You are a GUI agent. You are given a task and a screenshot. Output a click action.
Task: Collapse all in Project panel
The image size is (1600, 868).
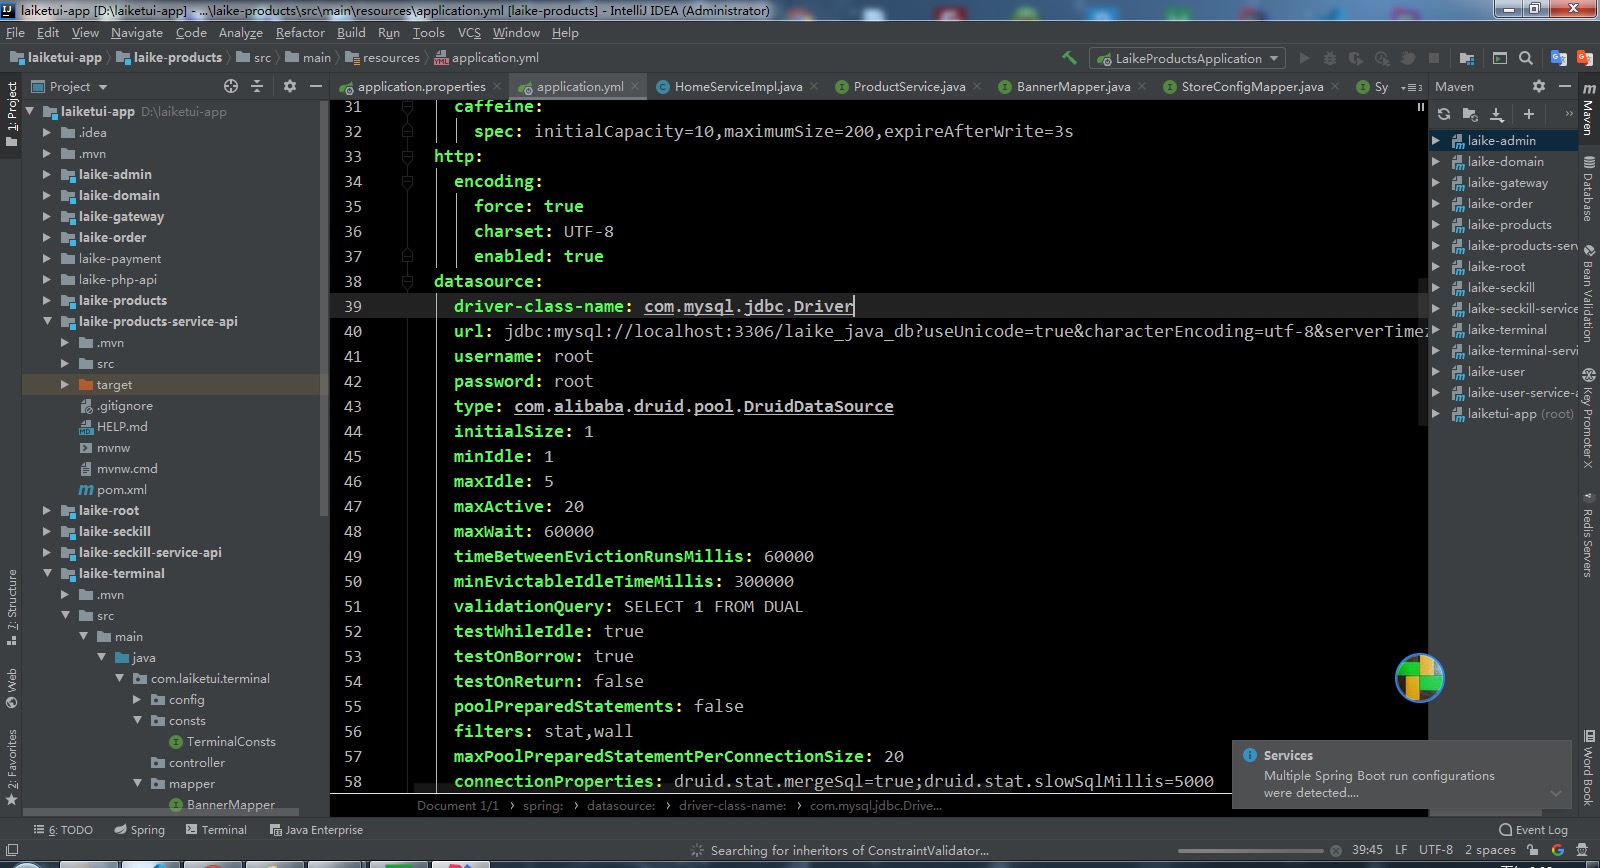[257, 86]
